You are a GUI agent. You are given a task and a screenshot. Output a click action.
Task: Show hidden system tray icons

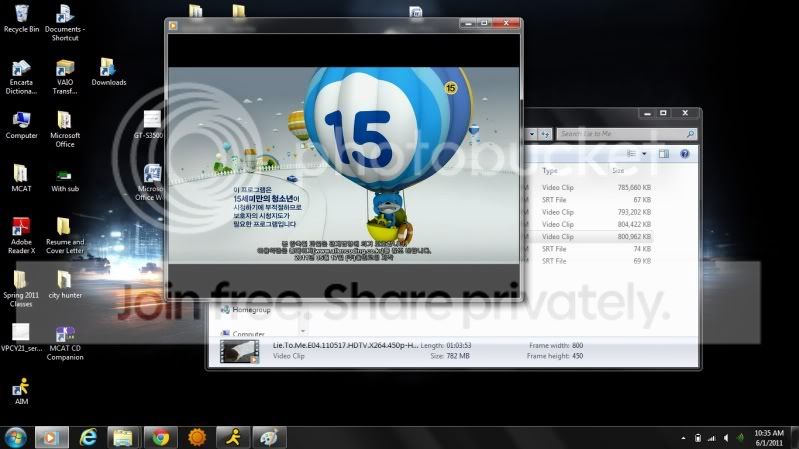coord(683,438)
